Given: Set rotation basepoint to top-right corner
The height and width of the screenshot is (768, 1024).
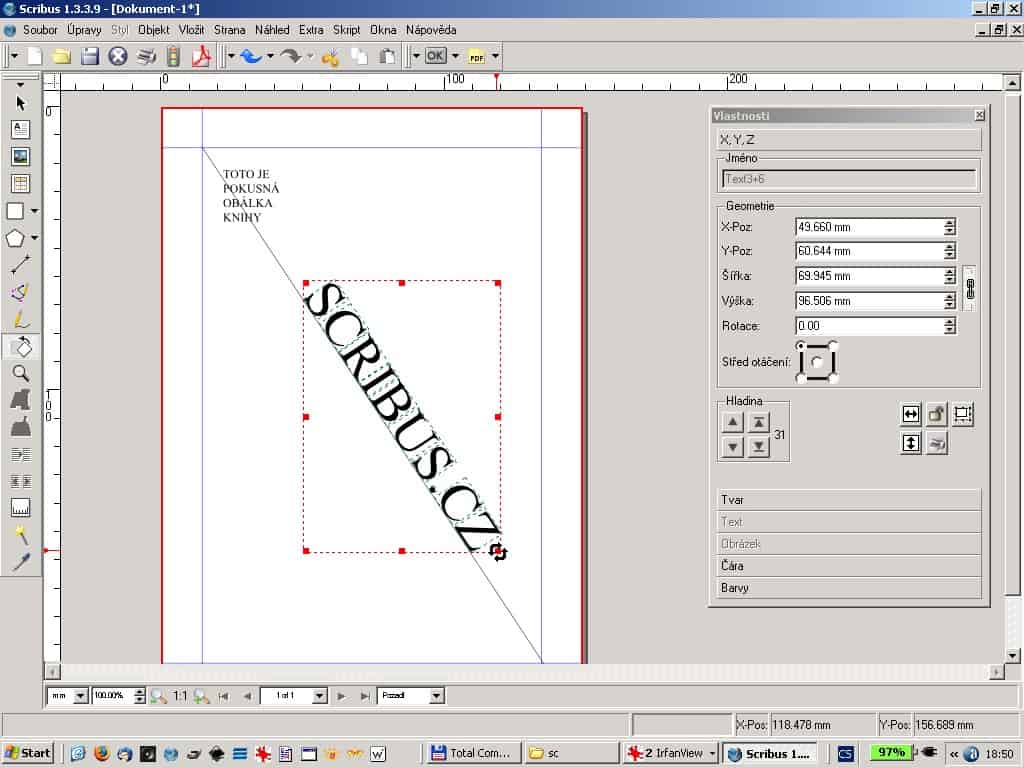Looking at the screenshot, I should [833, 345].
